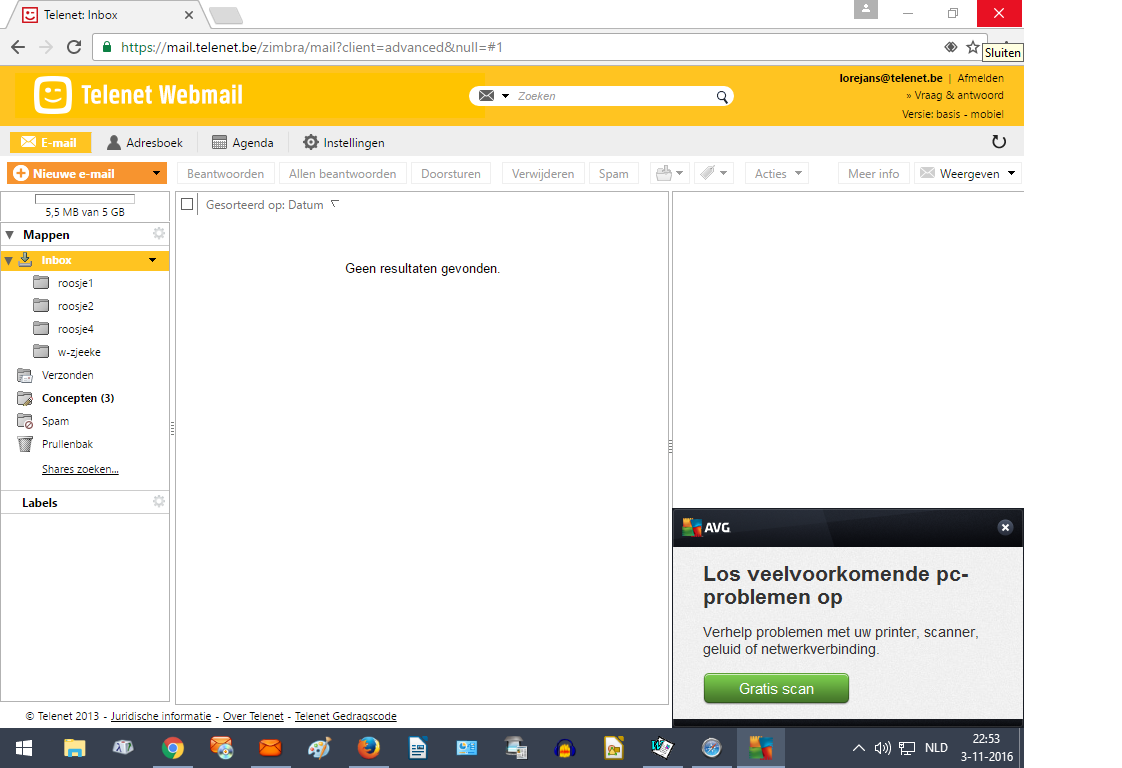This screenshot has height=768, width=1122.
Task: Click the Afmelden logout link
Action: click(x=980, y=78)
